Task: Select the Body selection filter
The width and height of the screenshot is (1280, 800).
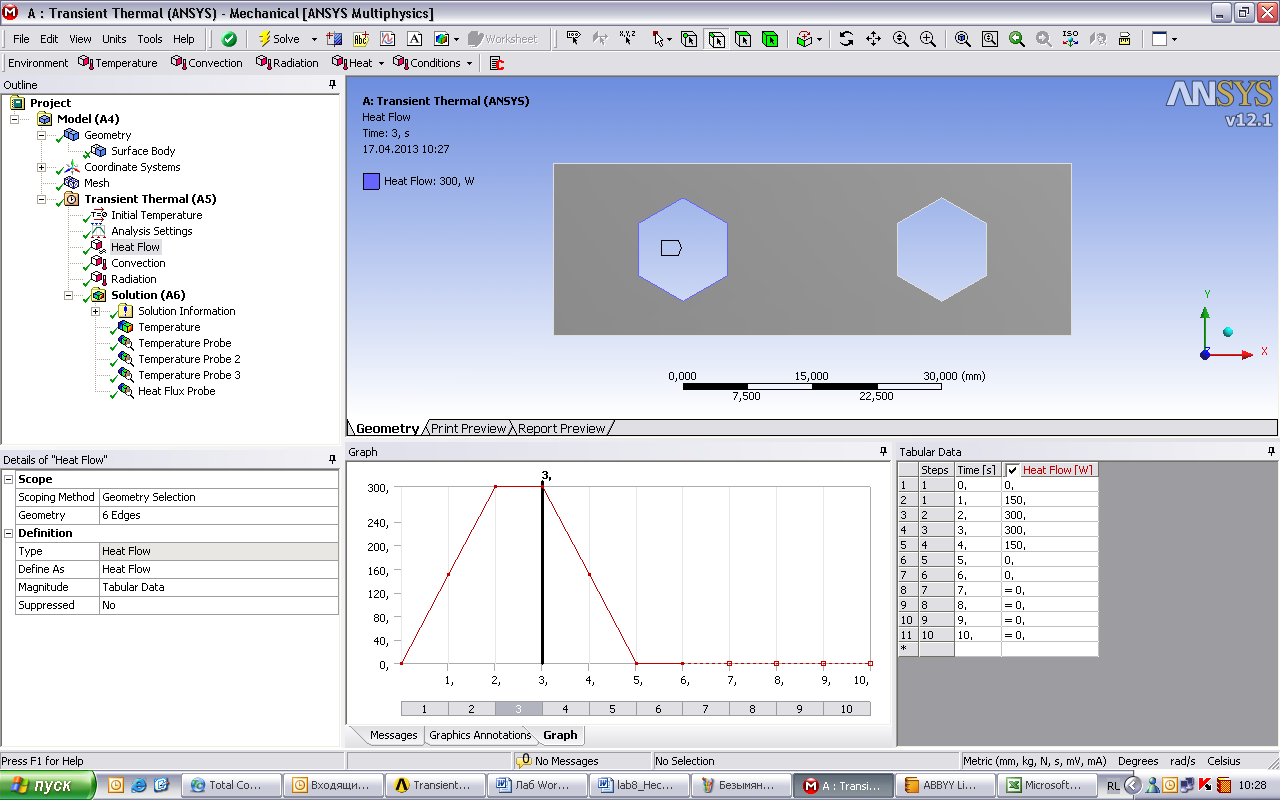Action: click(770, 39)
